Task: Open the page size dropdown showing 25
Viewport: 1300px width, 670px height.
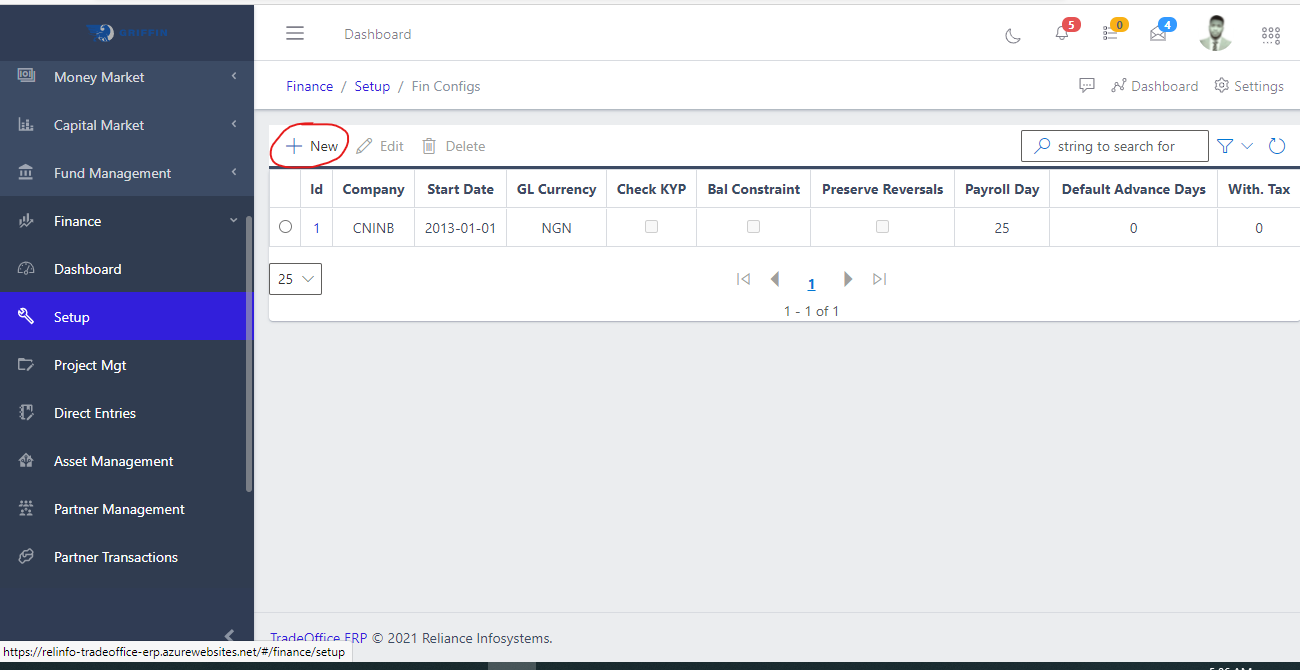Action: (295, 279)
